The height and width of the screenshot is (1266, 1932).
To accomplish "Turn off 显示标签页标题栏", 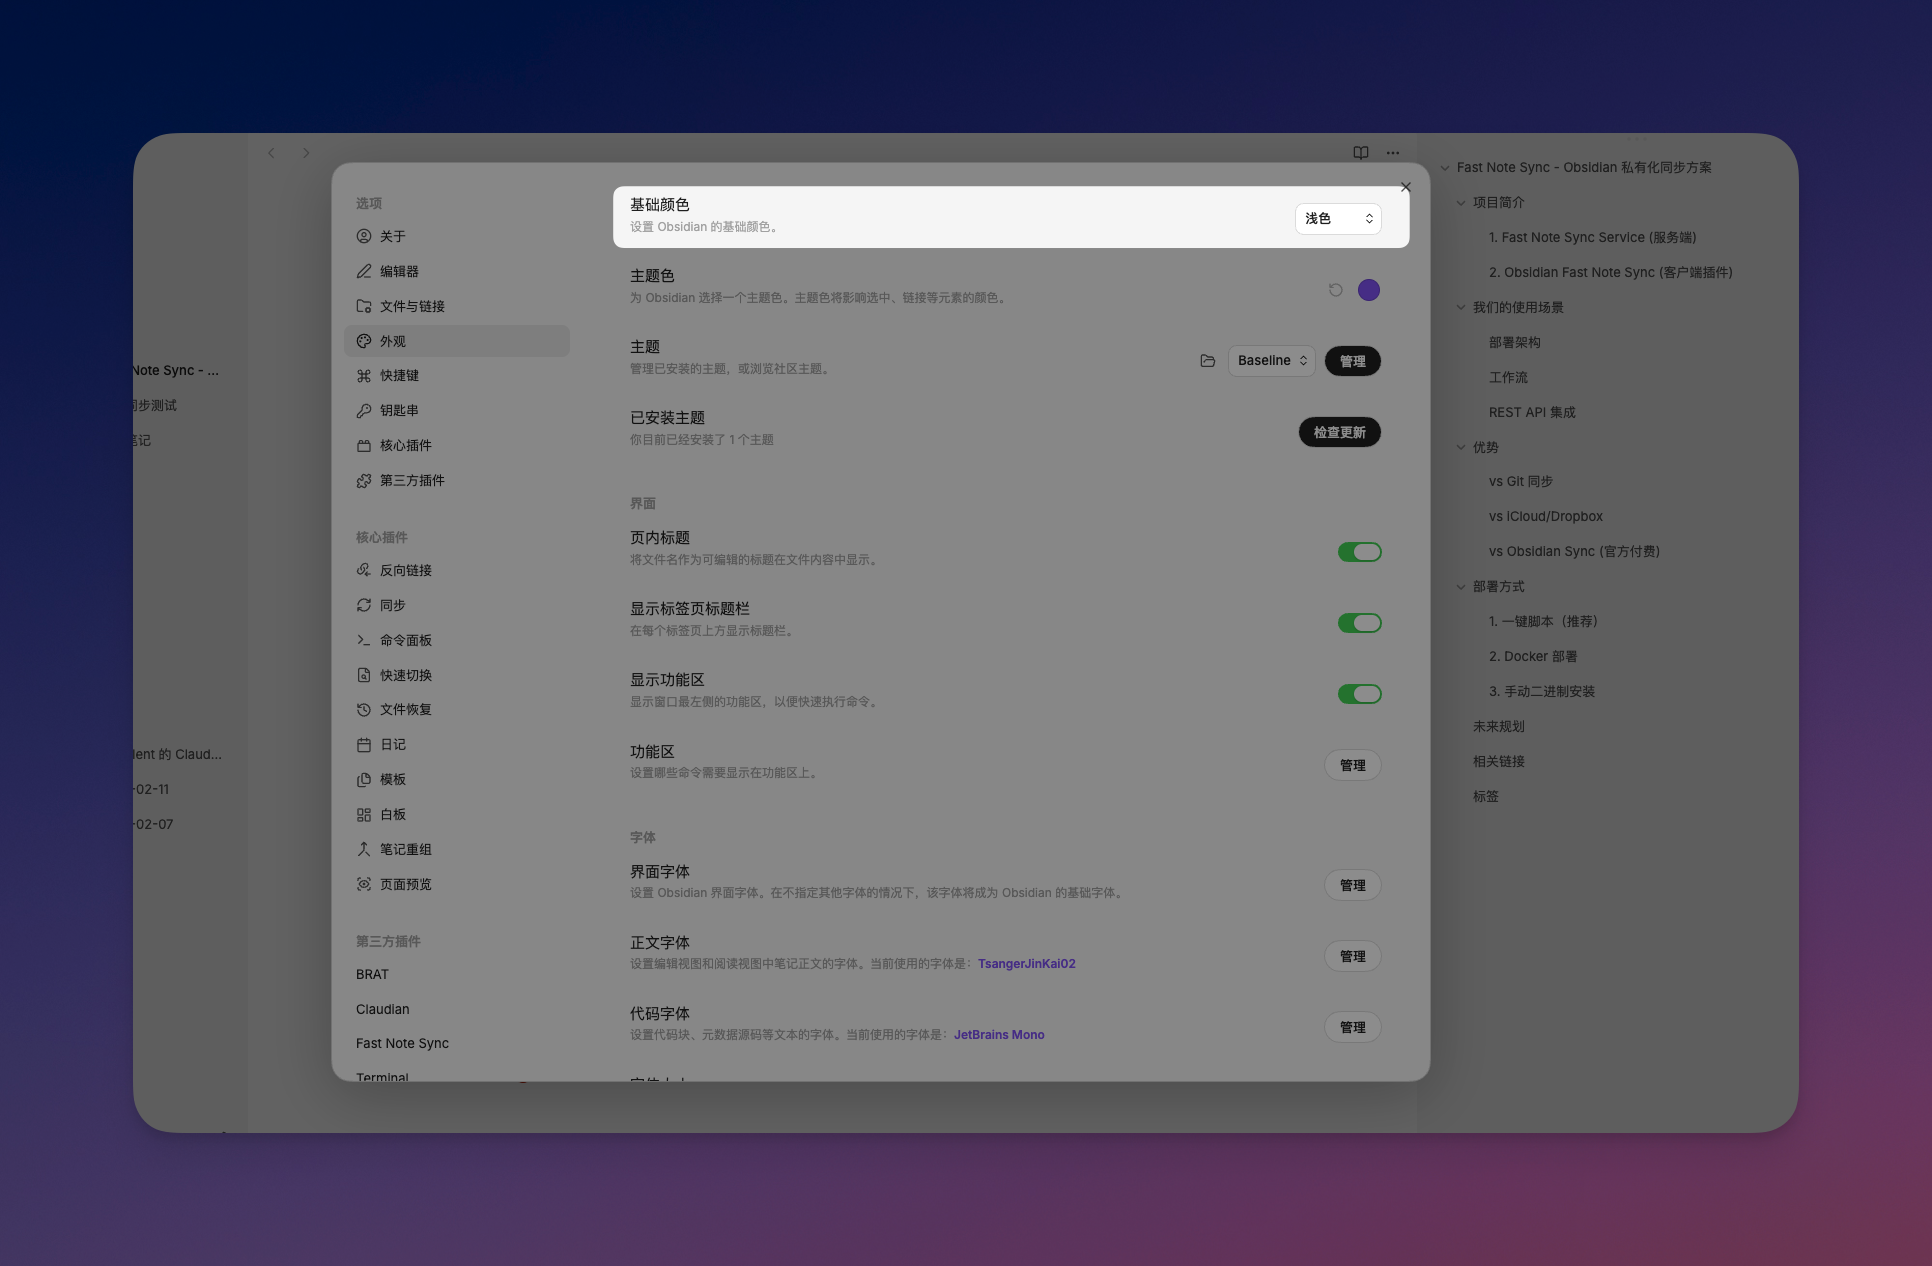I will click(x=1359, y=622).
